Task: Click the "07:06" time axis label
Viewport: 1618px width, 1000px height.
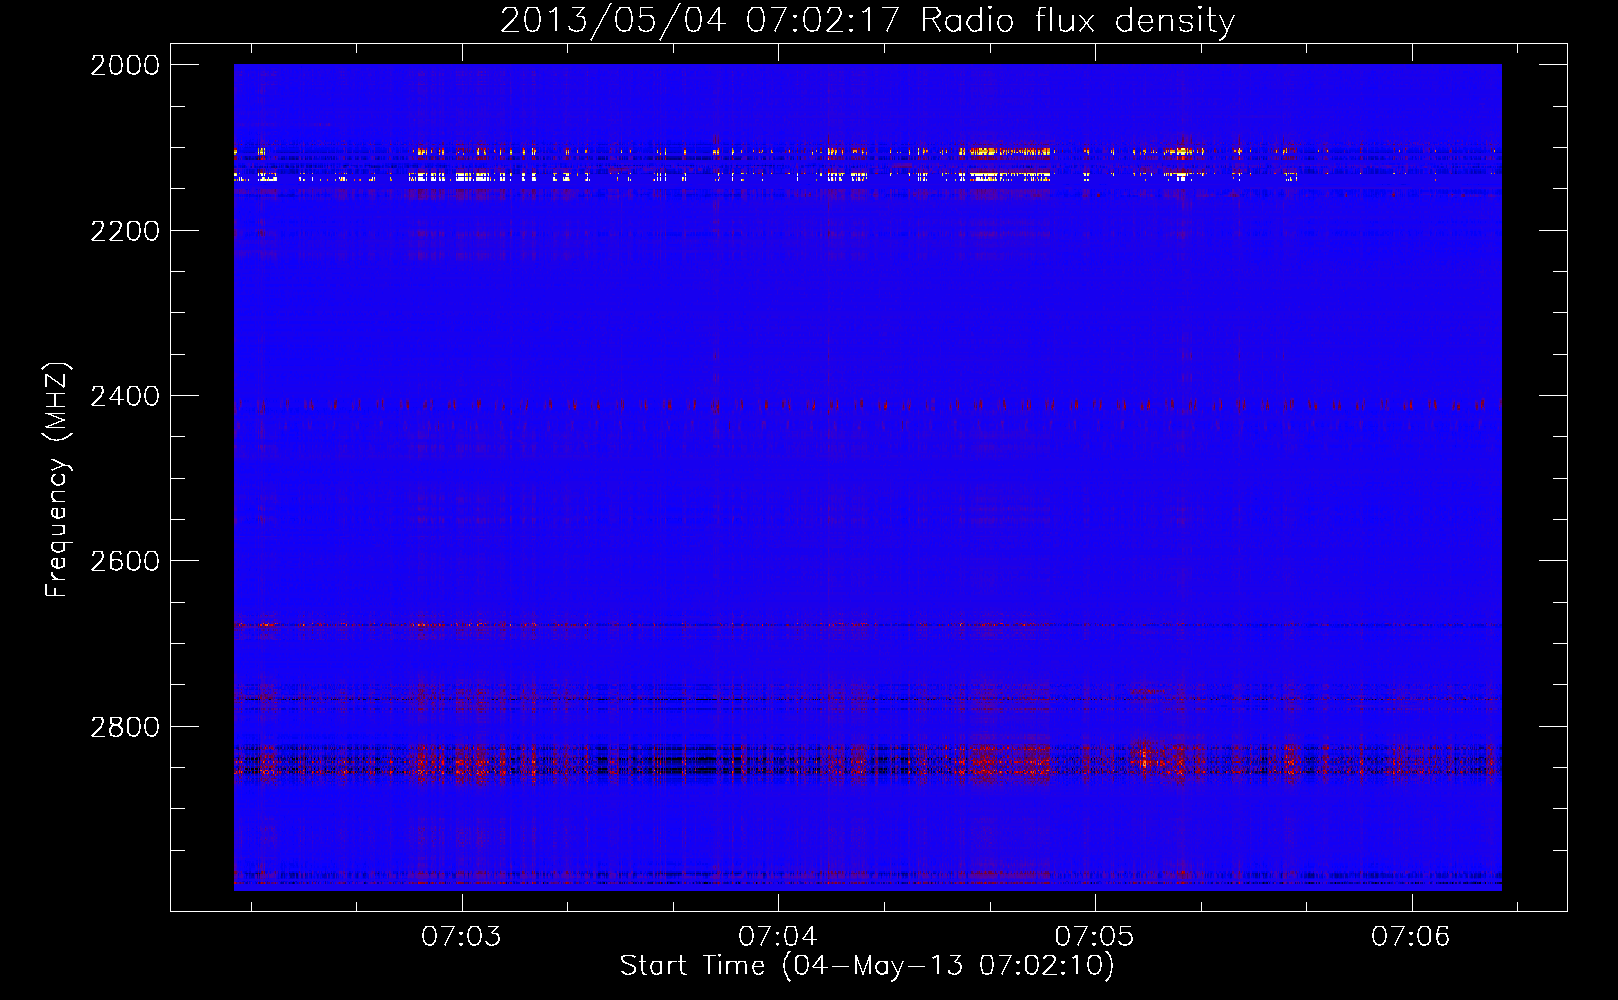Action: click(1411, 937)
